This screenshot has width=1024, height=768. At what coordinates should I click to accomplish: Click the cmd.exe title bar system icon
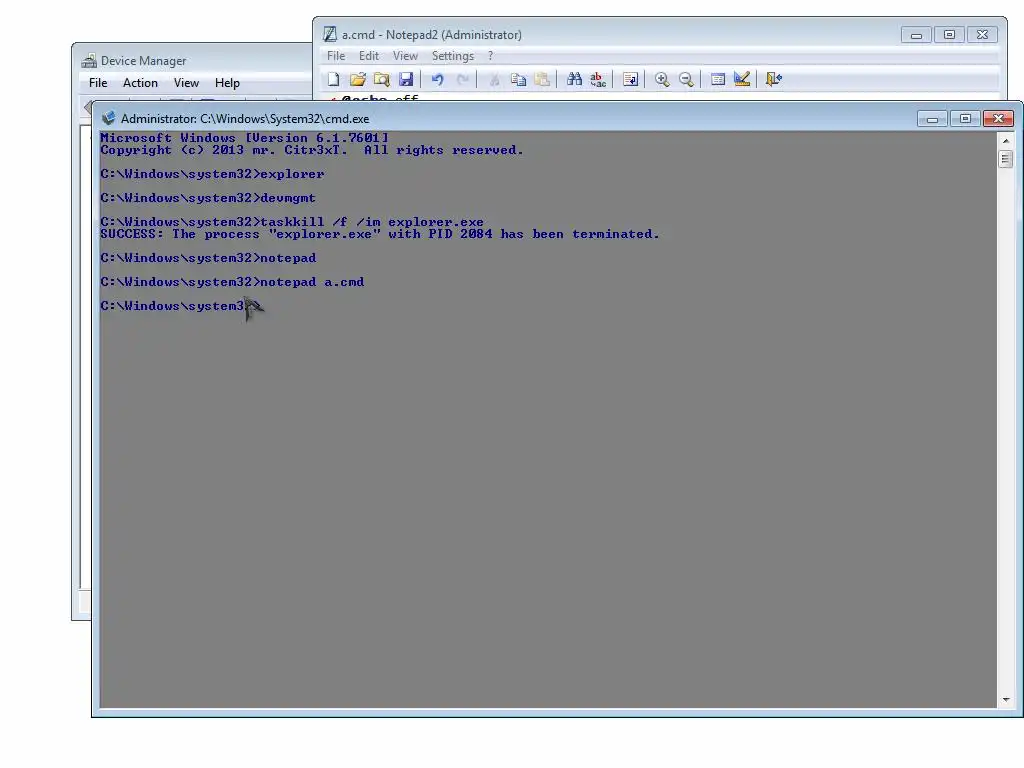[108, 118]
